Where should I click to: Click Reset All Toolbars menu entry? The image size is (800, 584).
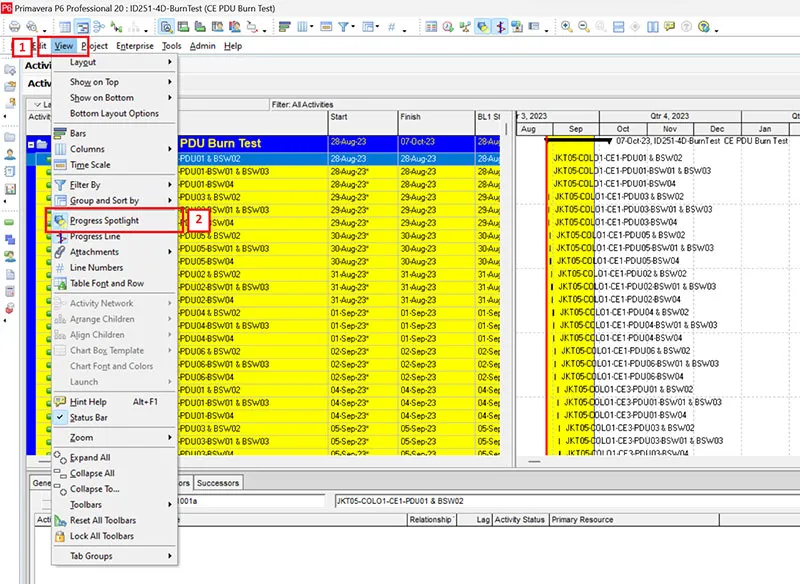tap(102, 520)
